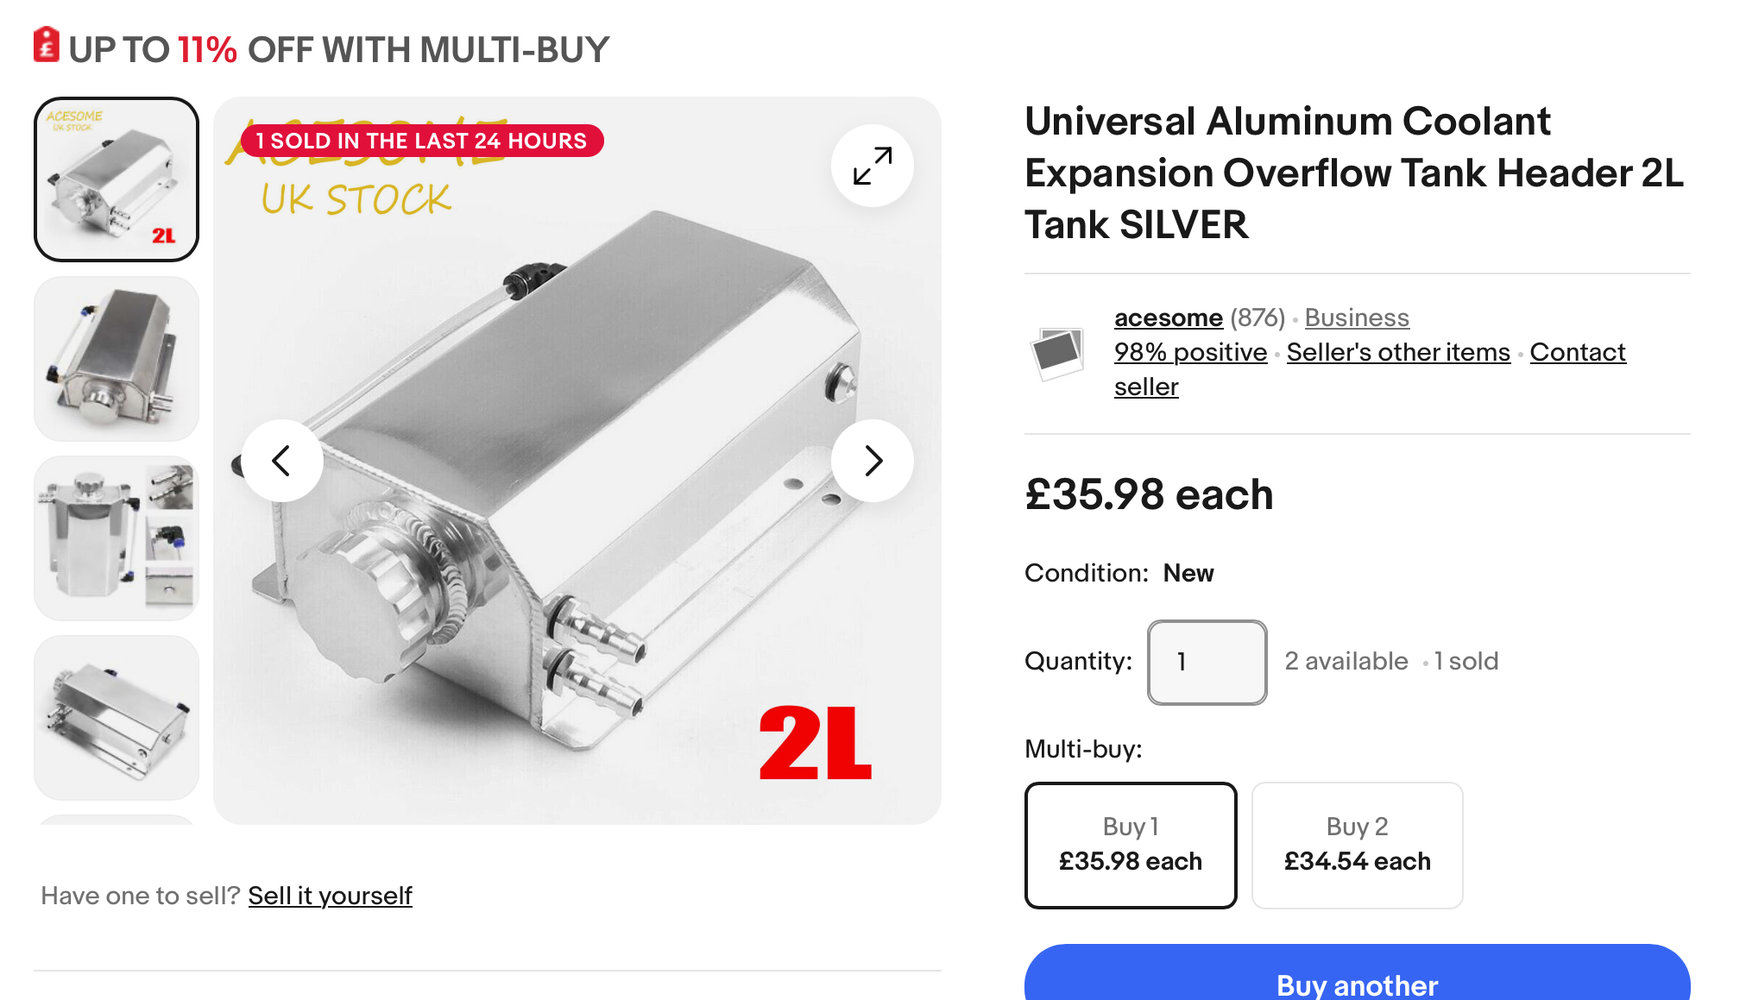Open Seller's other items link
1746x1000 pixels.
pyautogui.click(x=1398, y=353)
